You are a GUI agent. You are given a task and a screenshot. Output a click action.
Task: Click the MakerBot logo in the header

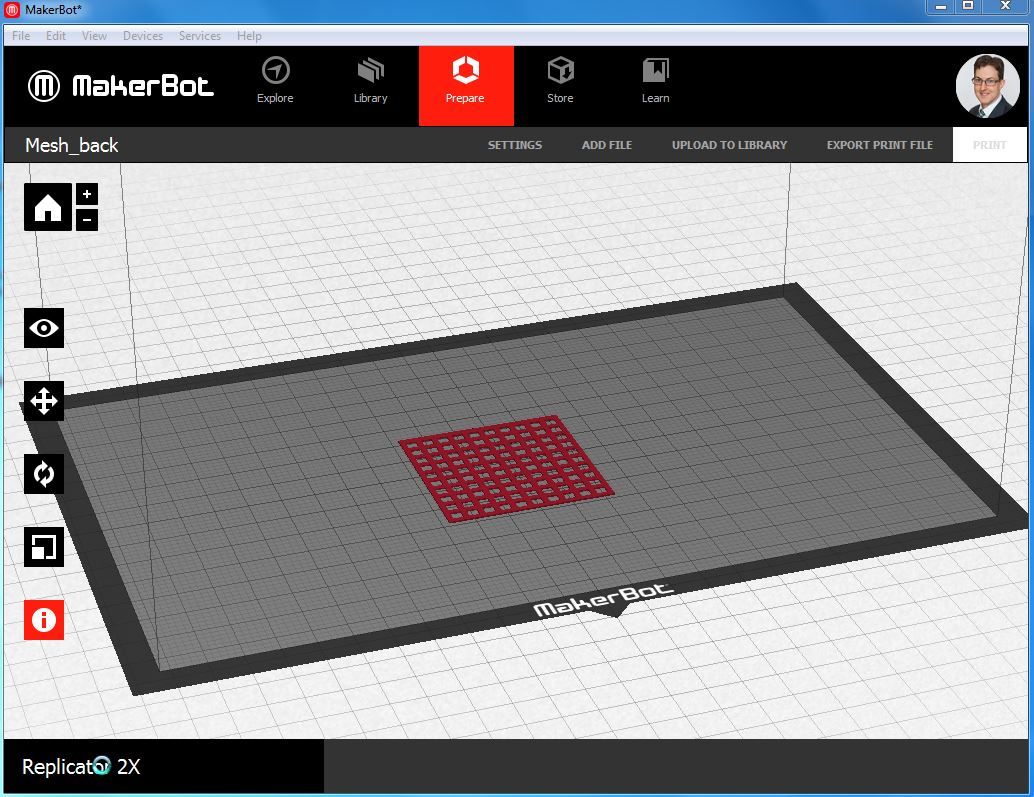pyautogui.click(x=120, y=86)
